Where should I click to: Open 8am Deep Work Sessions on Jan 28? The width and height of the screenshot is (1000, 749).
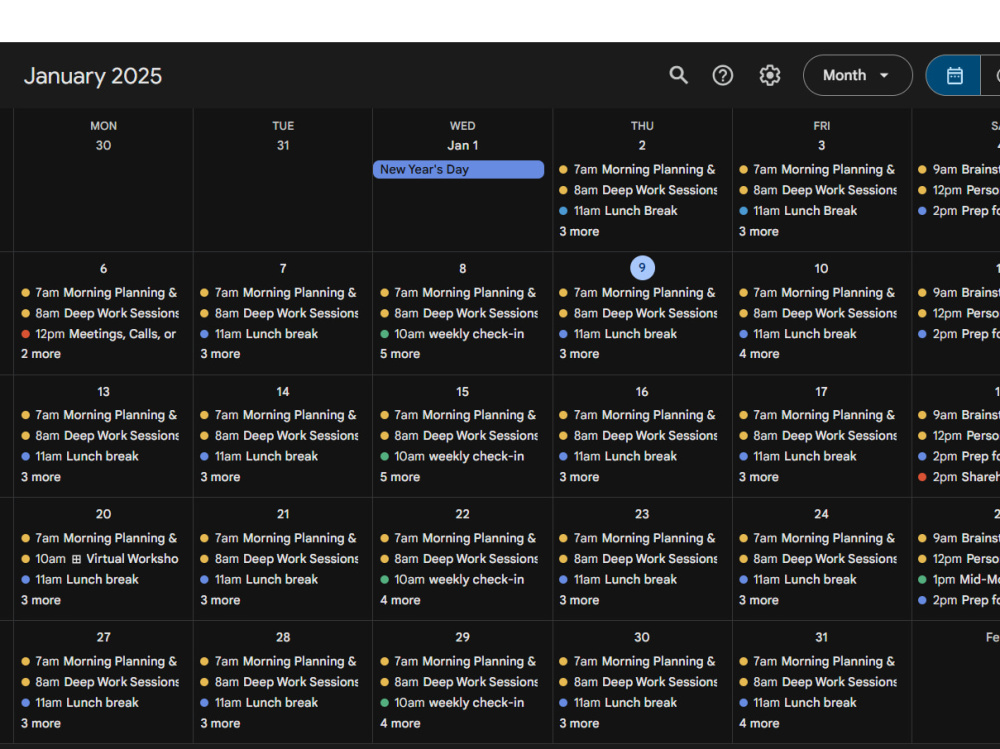(279, 682)
